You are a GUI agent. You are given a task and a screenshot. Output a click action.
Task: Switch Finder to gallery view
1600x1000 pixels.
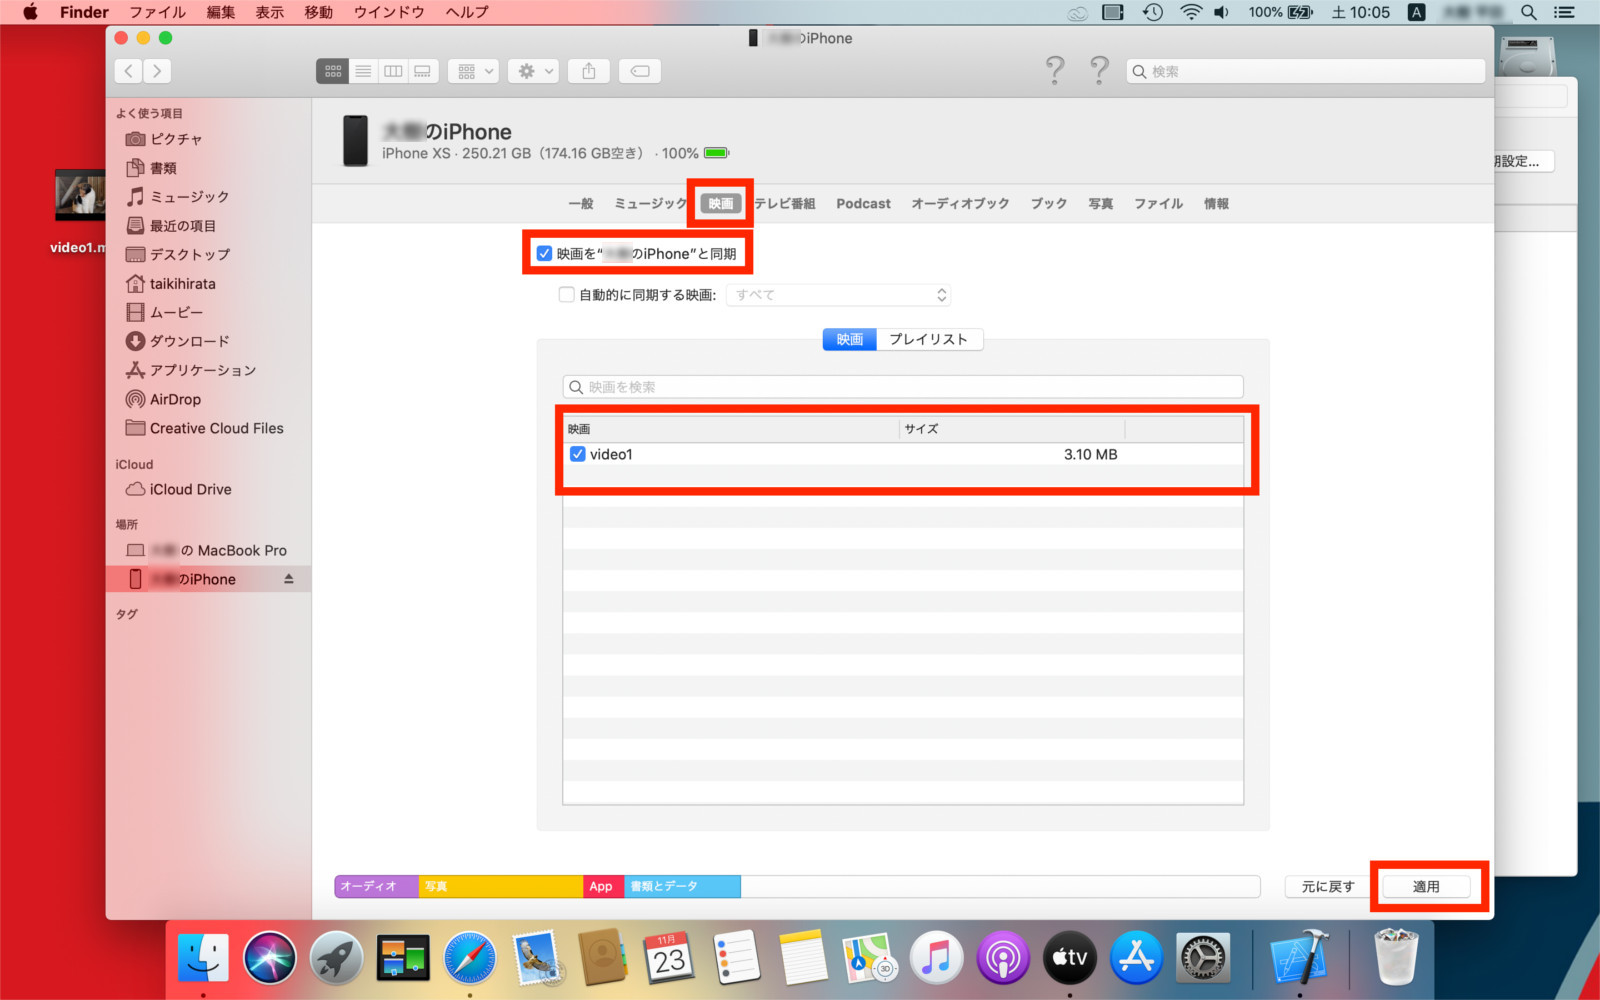coord(423,71)
